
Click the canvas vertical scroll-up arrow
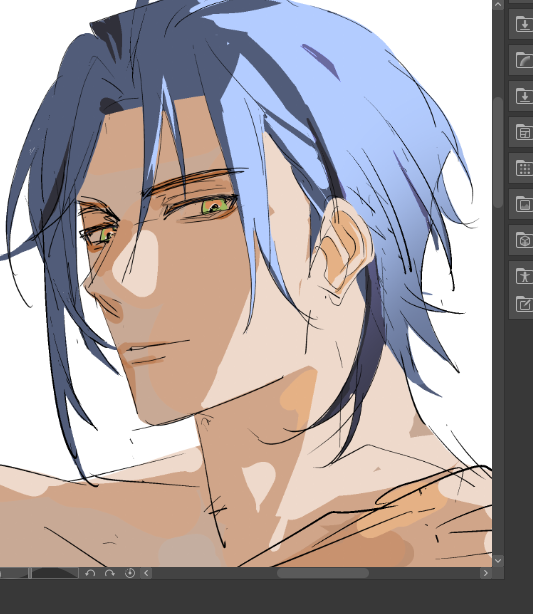click(x=498, y=5)
